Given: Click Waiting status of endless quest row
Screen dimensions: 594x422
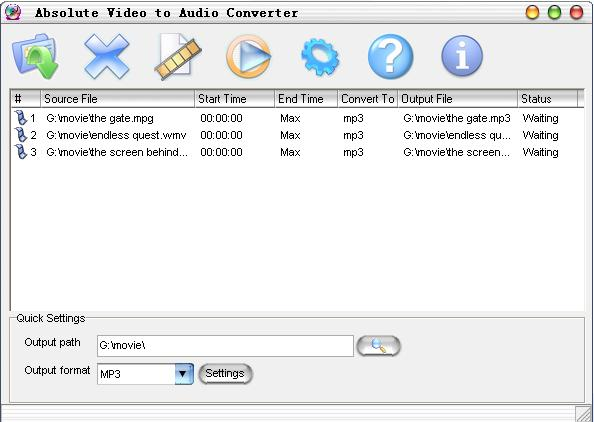Looking at the screenshot, I should [540, 136].
